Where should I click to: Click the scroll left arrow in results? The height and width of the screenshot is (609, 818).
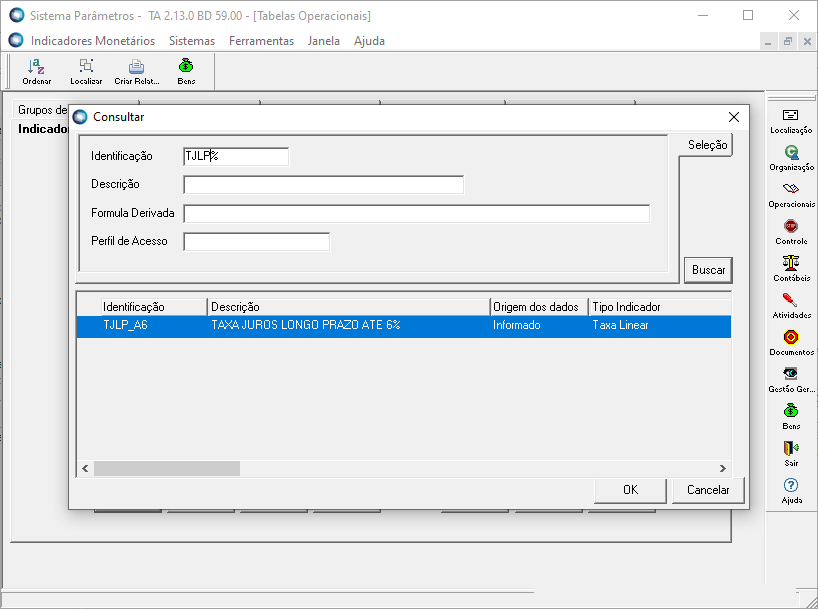[x=85, y=468]
